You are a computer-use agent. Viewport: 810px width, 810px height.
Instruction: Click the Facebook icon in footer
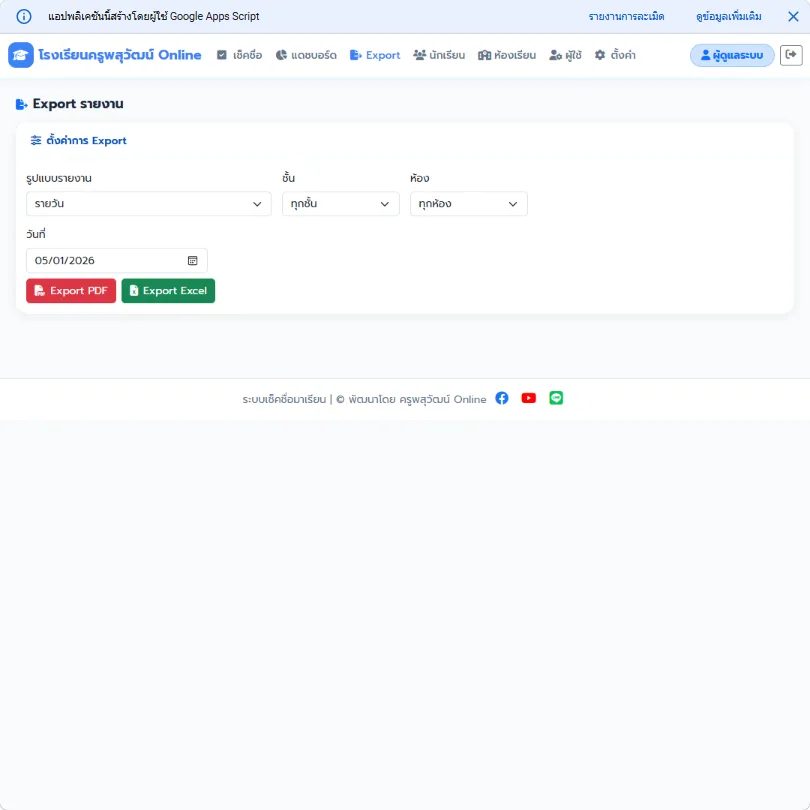pyautogui.click(x=502, y=398)
